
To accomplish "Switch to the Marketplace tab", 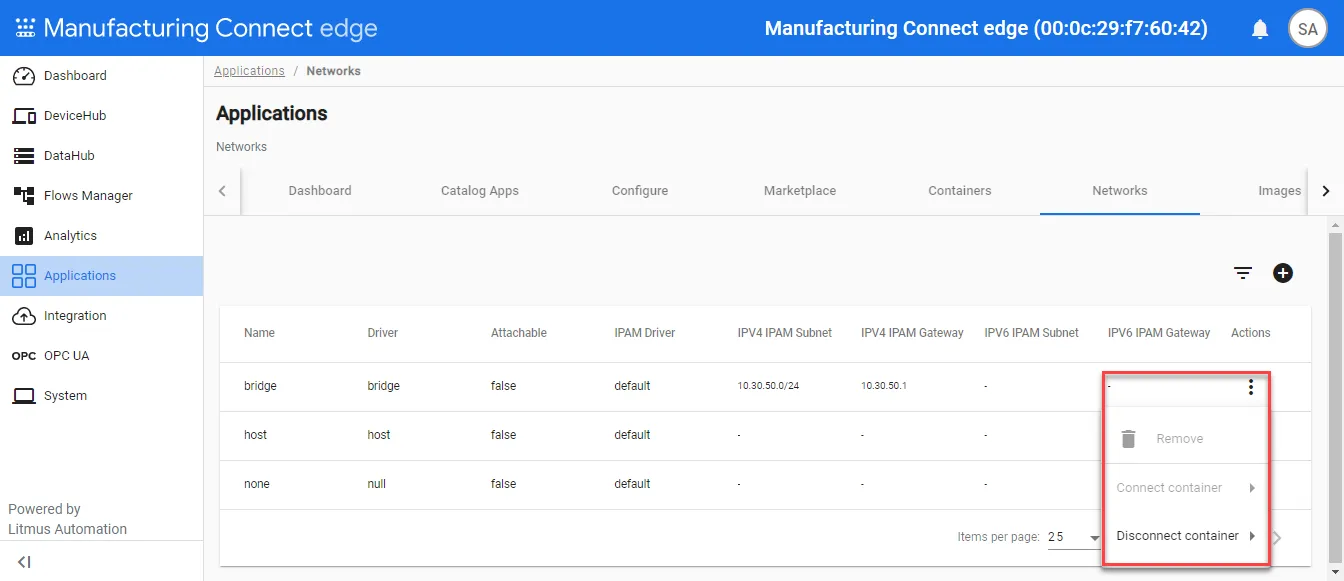I will [x=799, y=191].
